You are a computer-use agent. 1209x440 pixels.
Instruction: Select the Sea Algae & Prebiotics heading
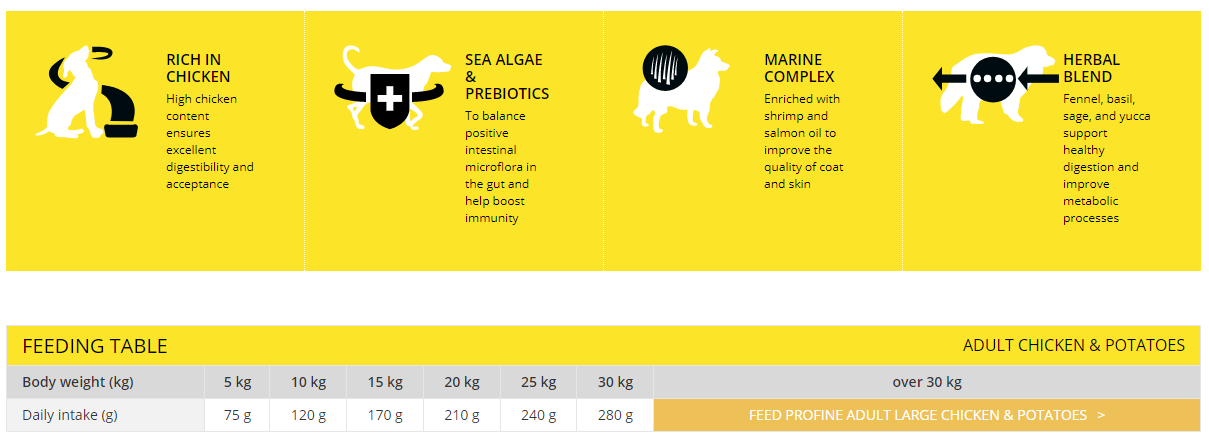point(507,77)
